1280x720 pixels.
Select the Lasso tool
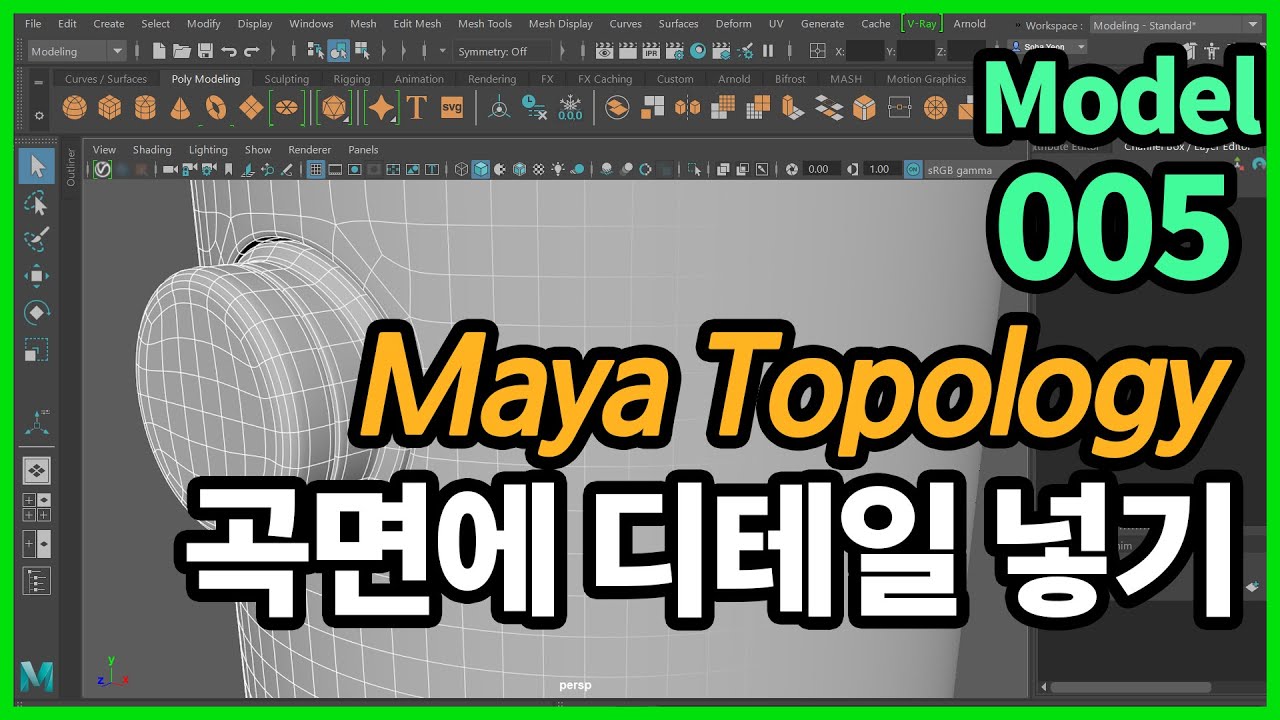[37, 203]
